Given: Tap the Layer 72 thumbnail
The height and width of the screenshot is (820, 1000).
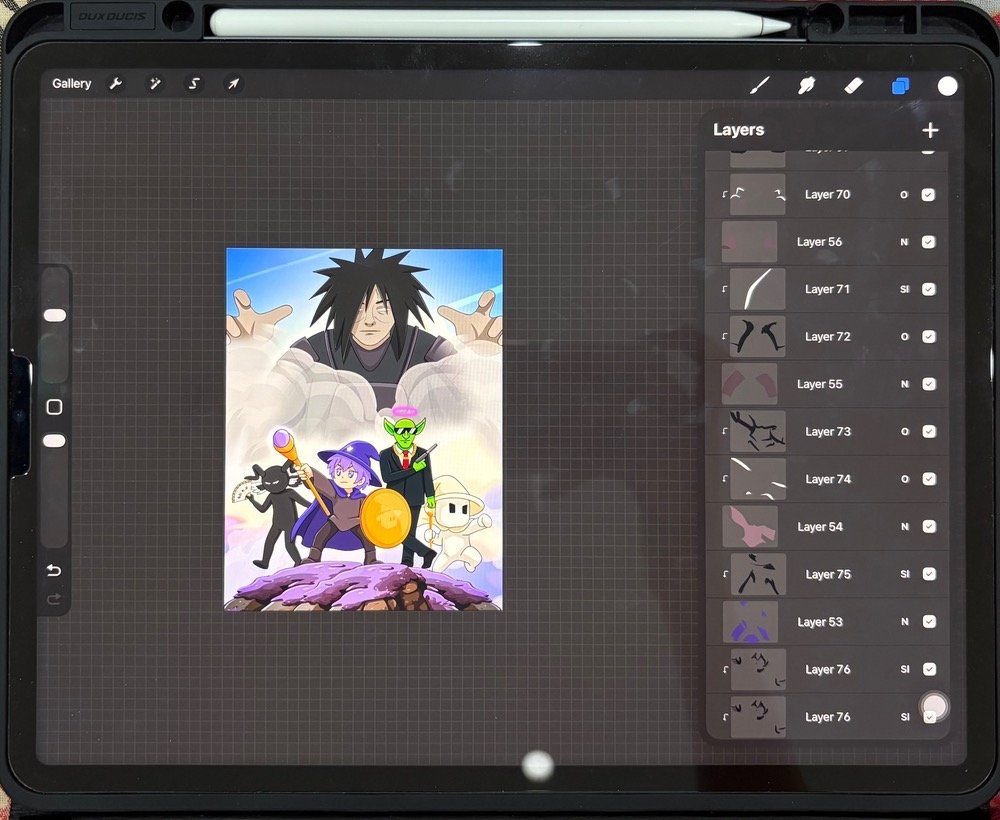Looking at the screenshot, I should [x=758, y=336].
